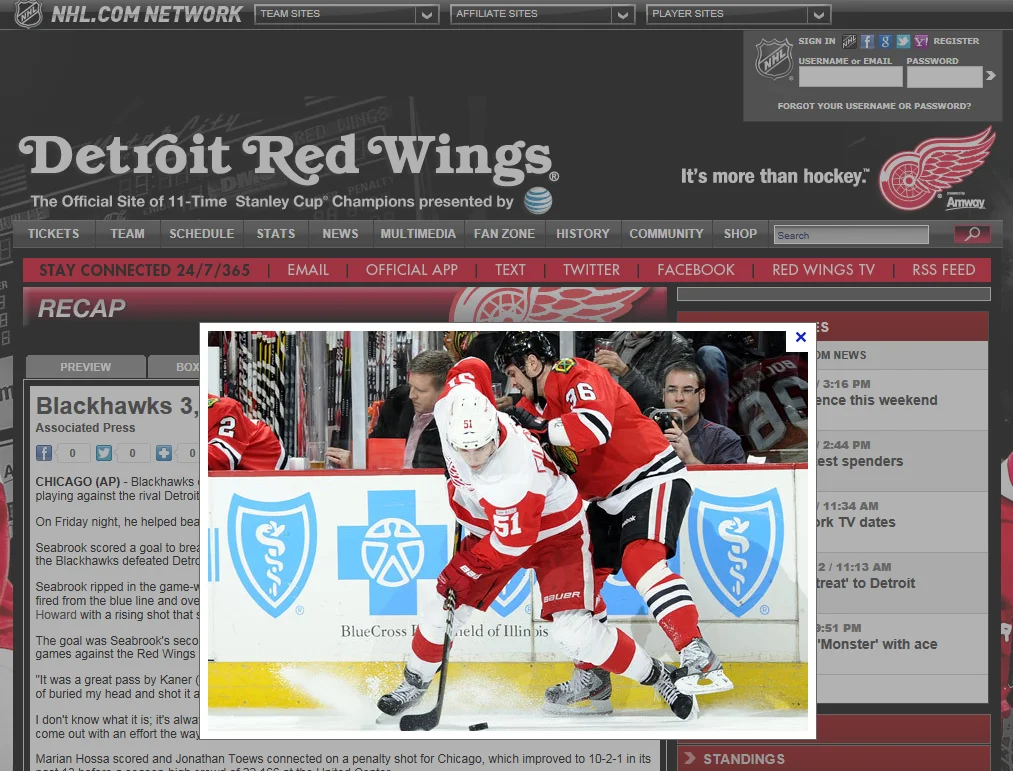Click the RSS Feed link

point(943,269)
